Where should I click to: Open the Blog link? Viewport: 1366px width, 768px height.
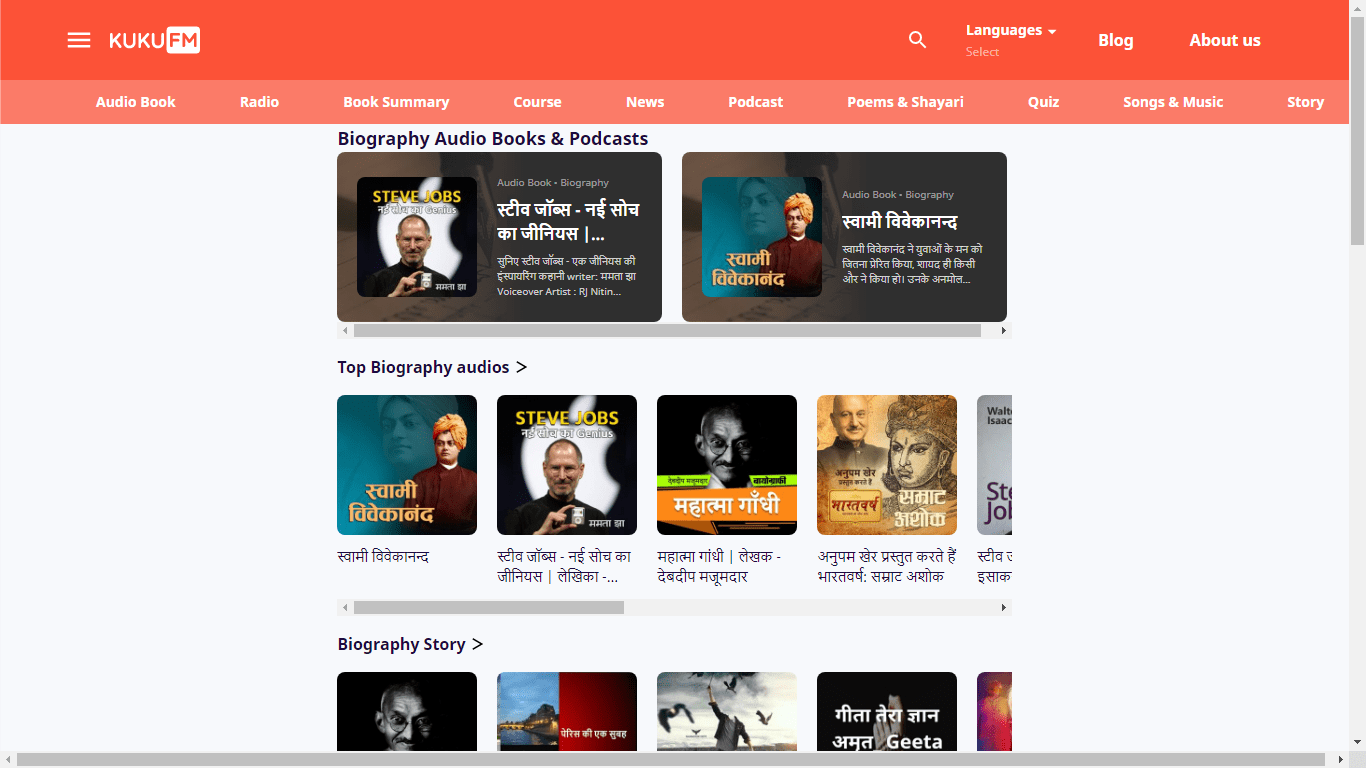pos(1116,40)
